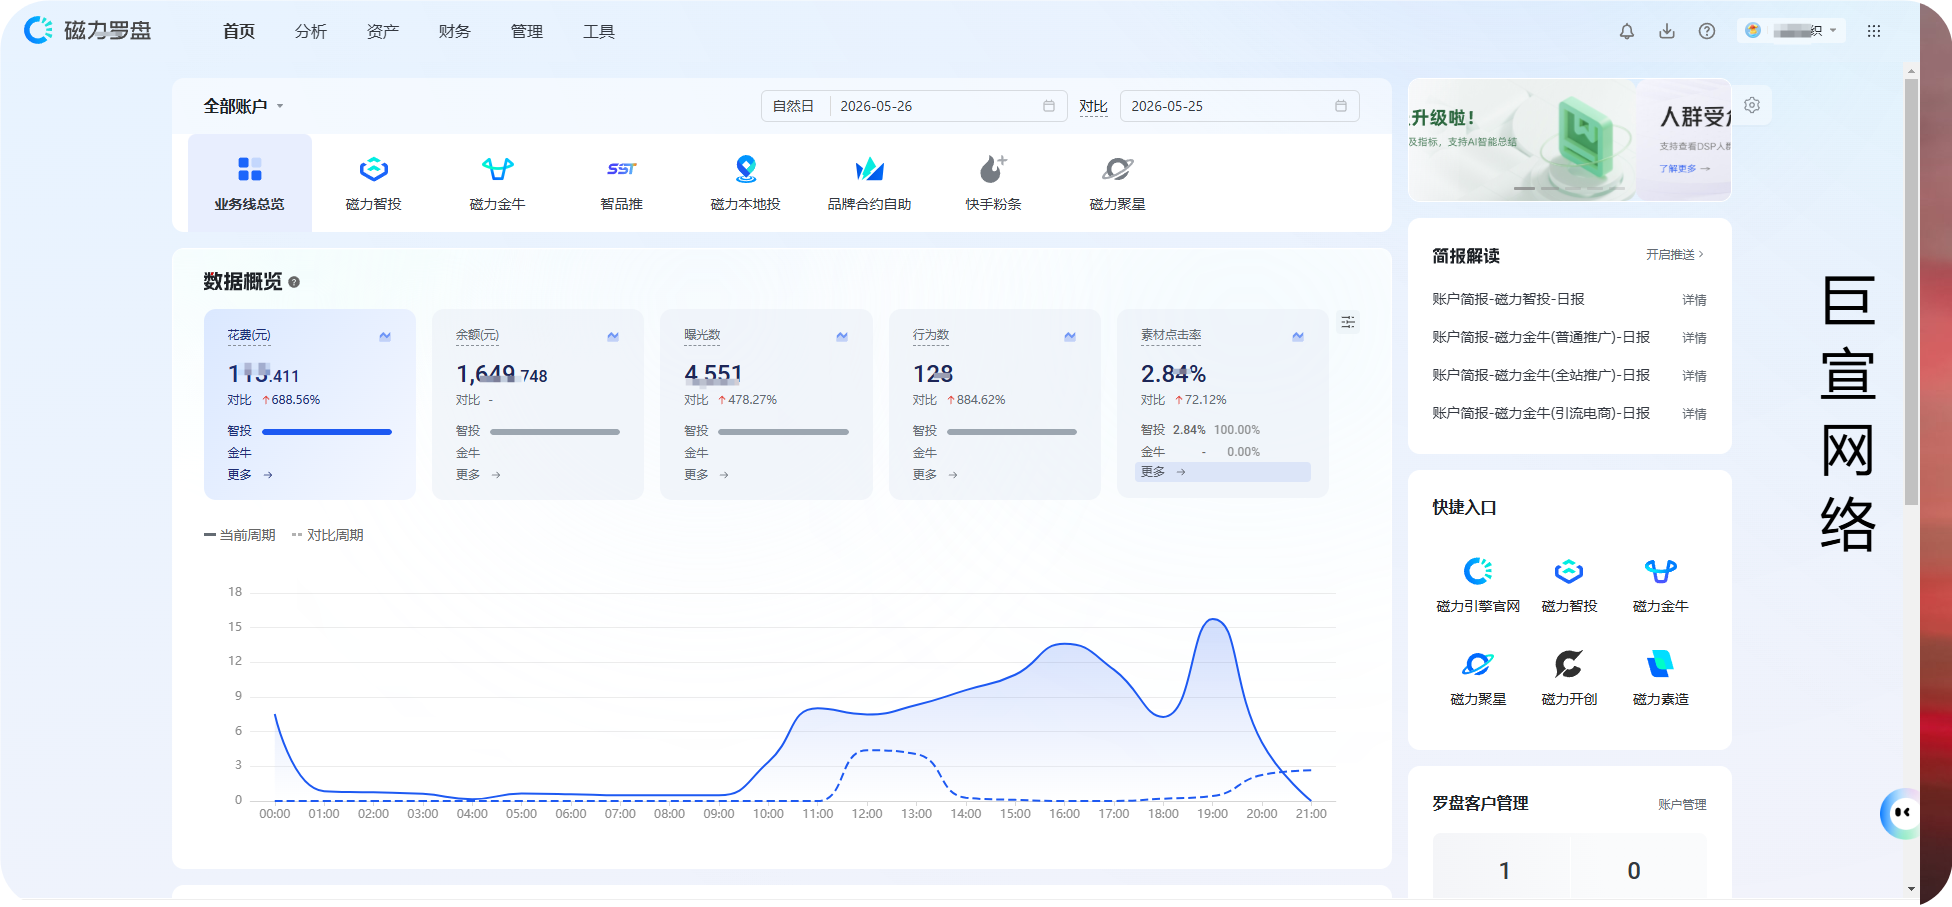Click the trend icon on 曝光数 card
This screenshot has width=1952, height=907.
tap(842, 336)
